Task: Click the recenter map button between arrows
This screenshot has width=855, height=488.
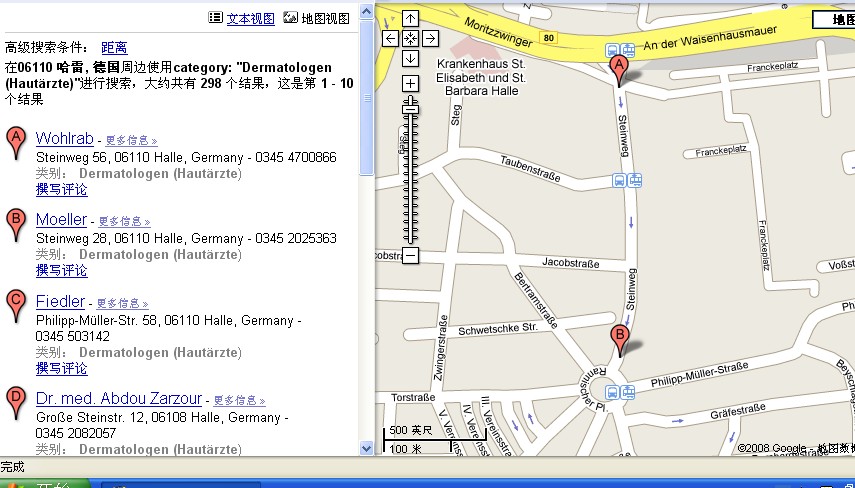Action: [411, 39]
